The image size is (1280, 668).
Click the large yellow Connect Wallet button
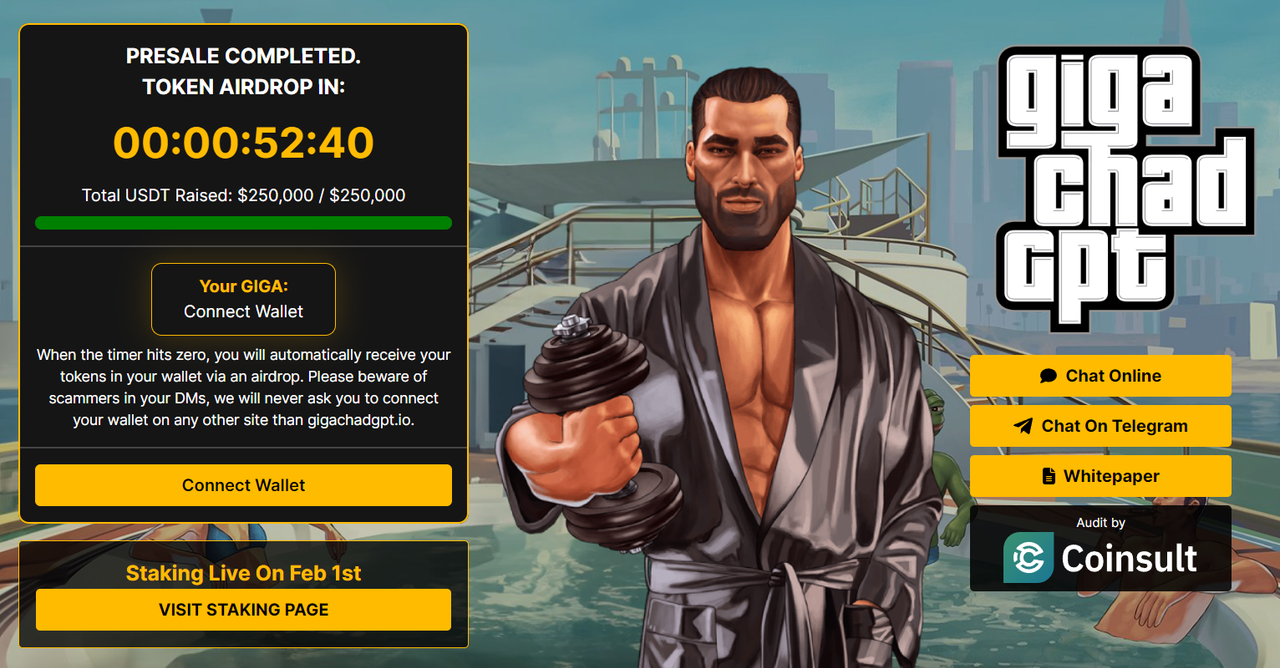pyautogui.click(x=243, y=485)
